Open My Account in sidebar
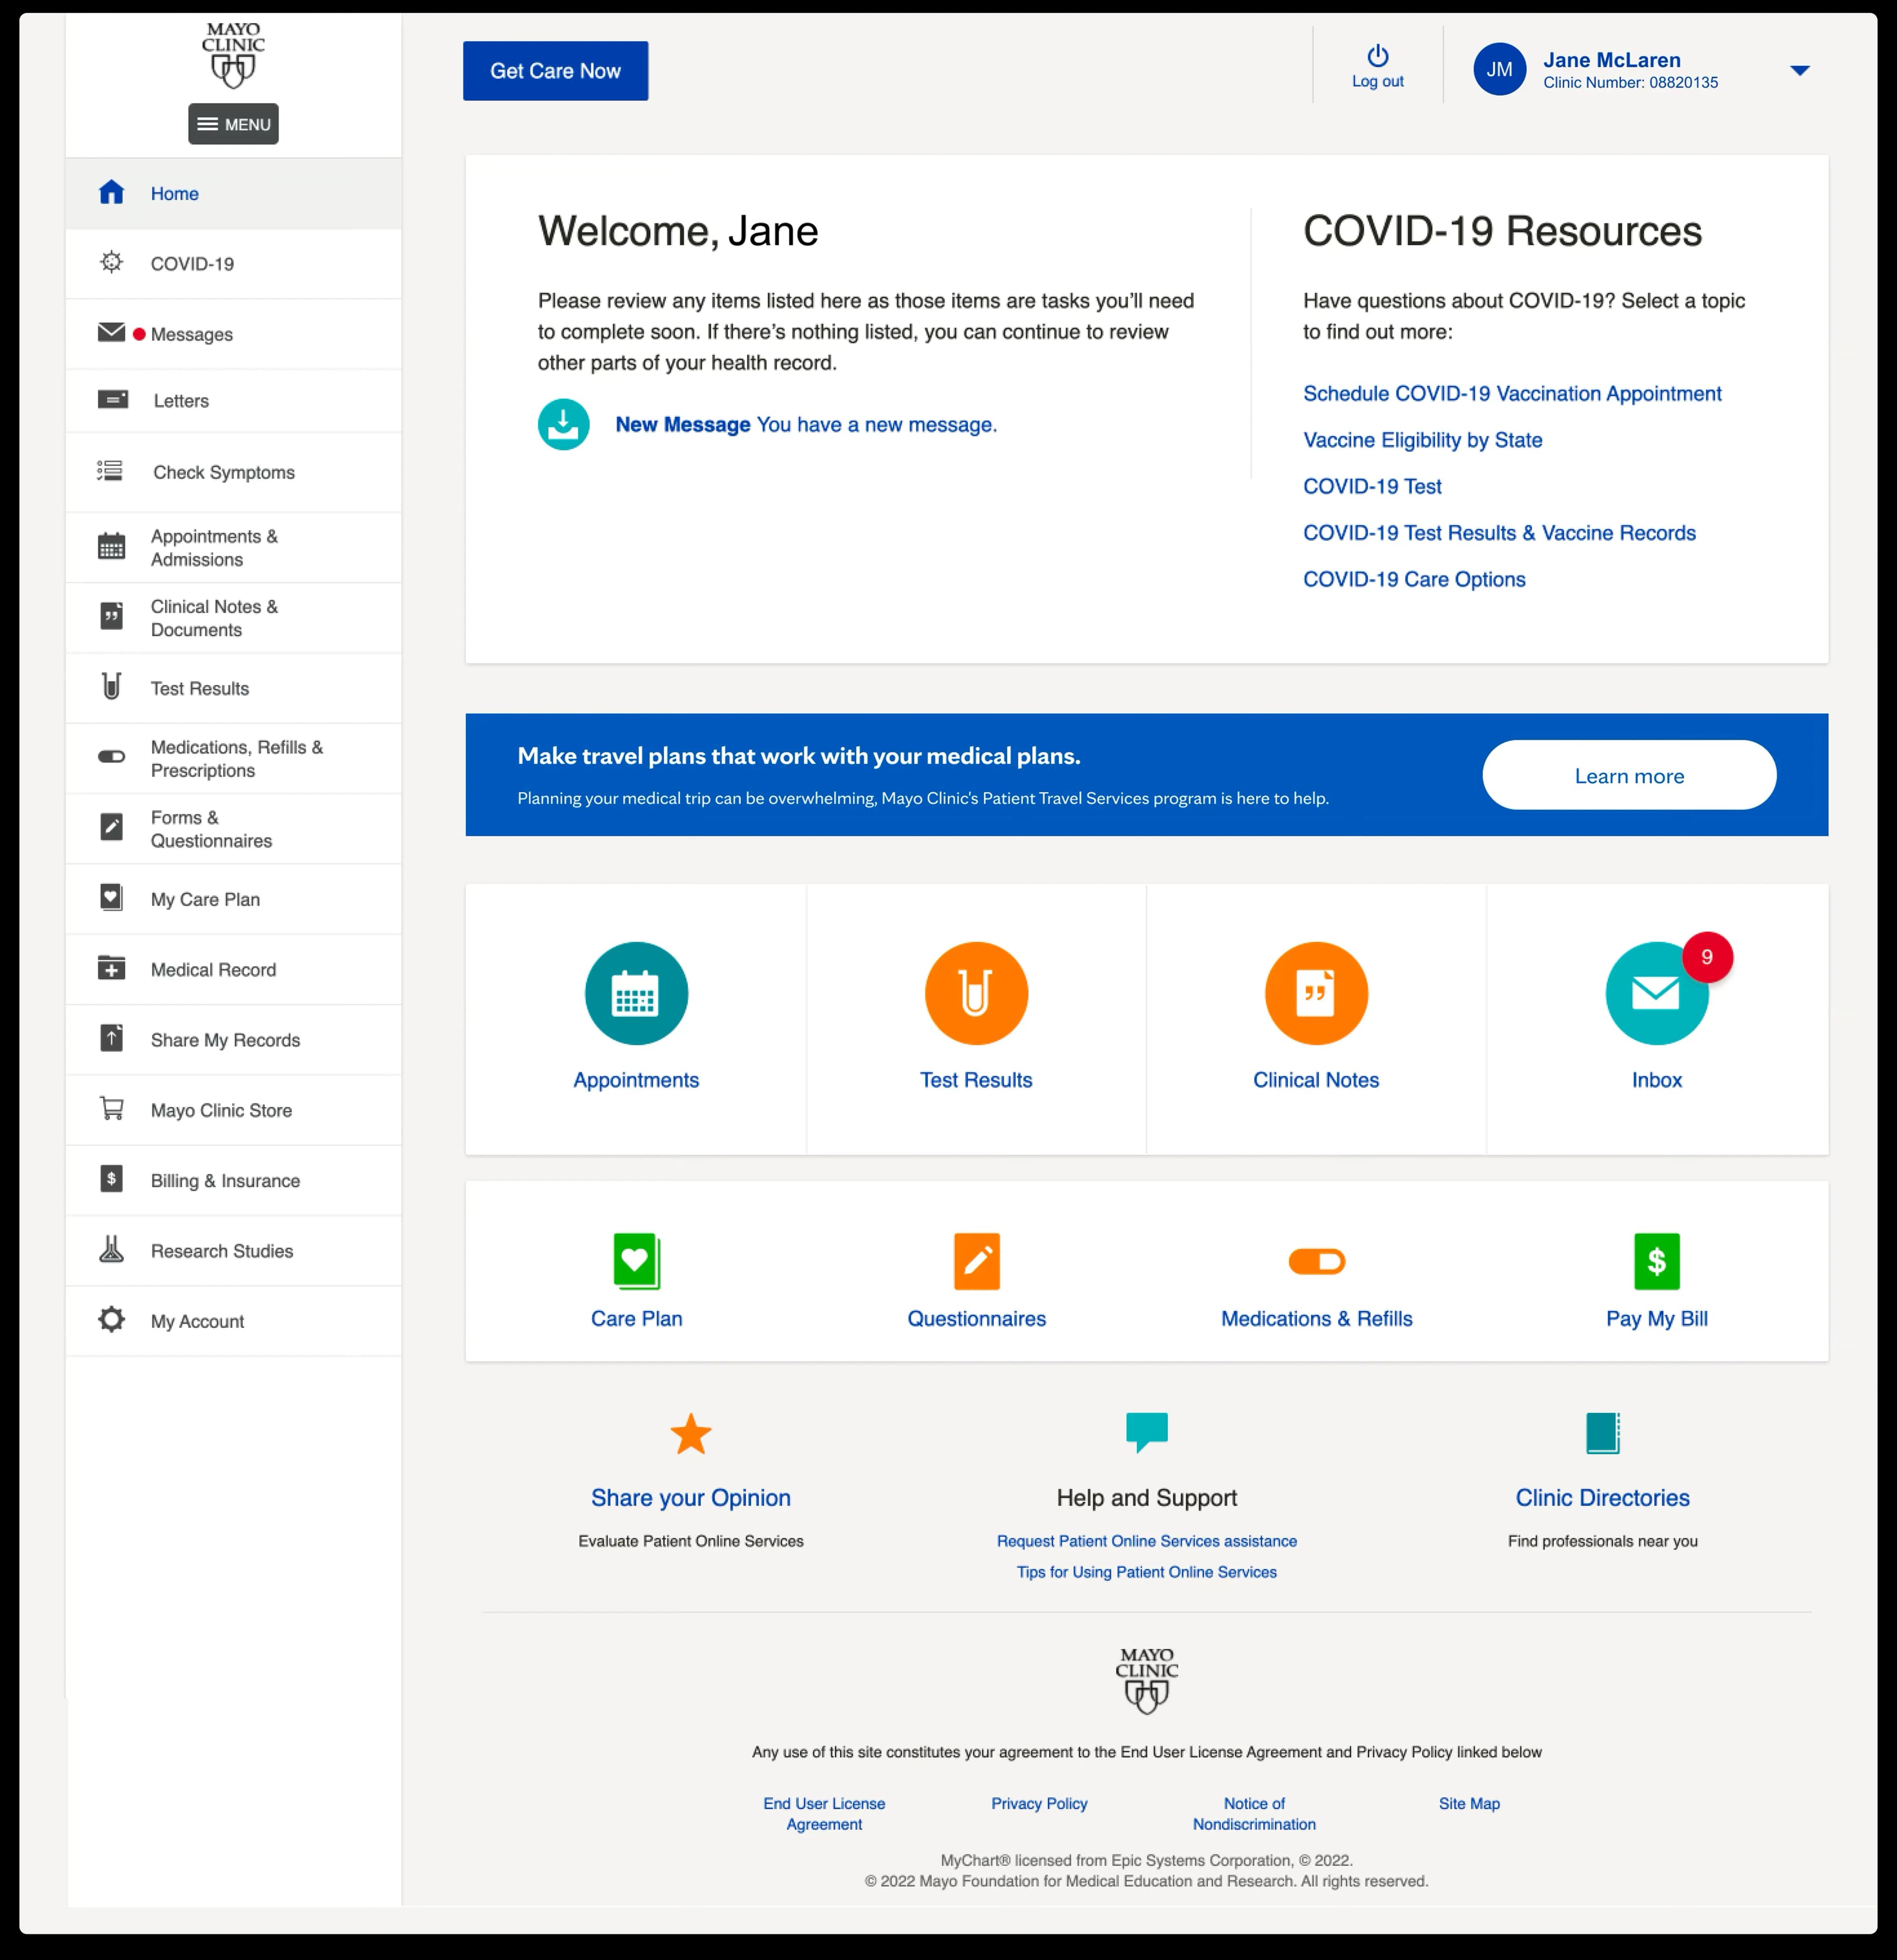 (233, 1321)
